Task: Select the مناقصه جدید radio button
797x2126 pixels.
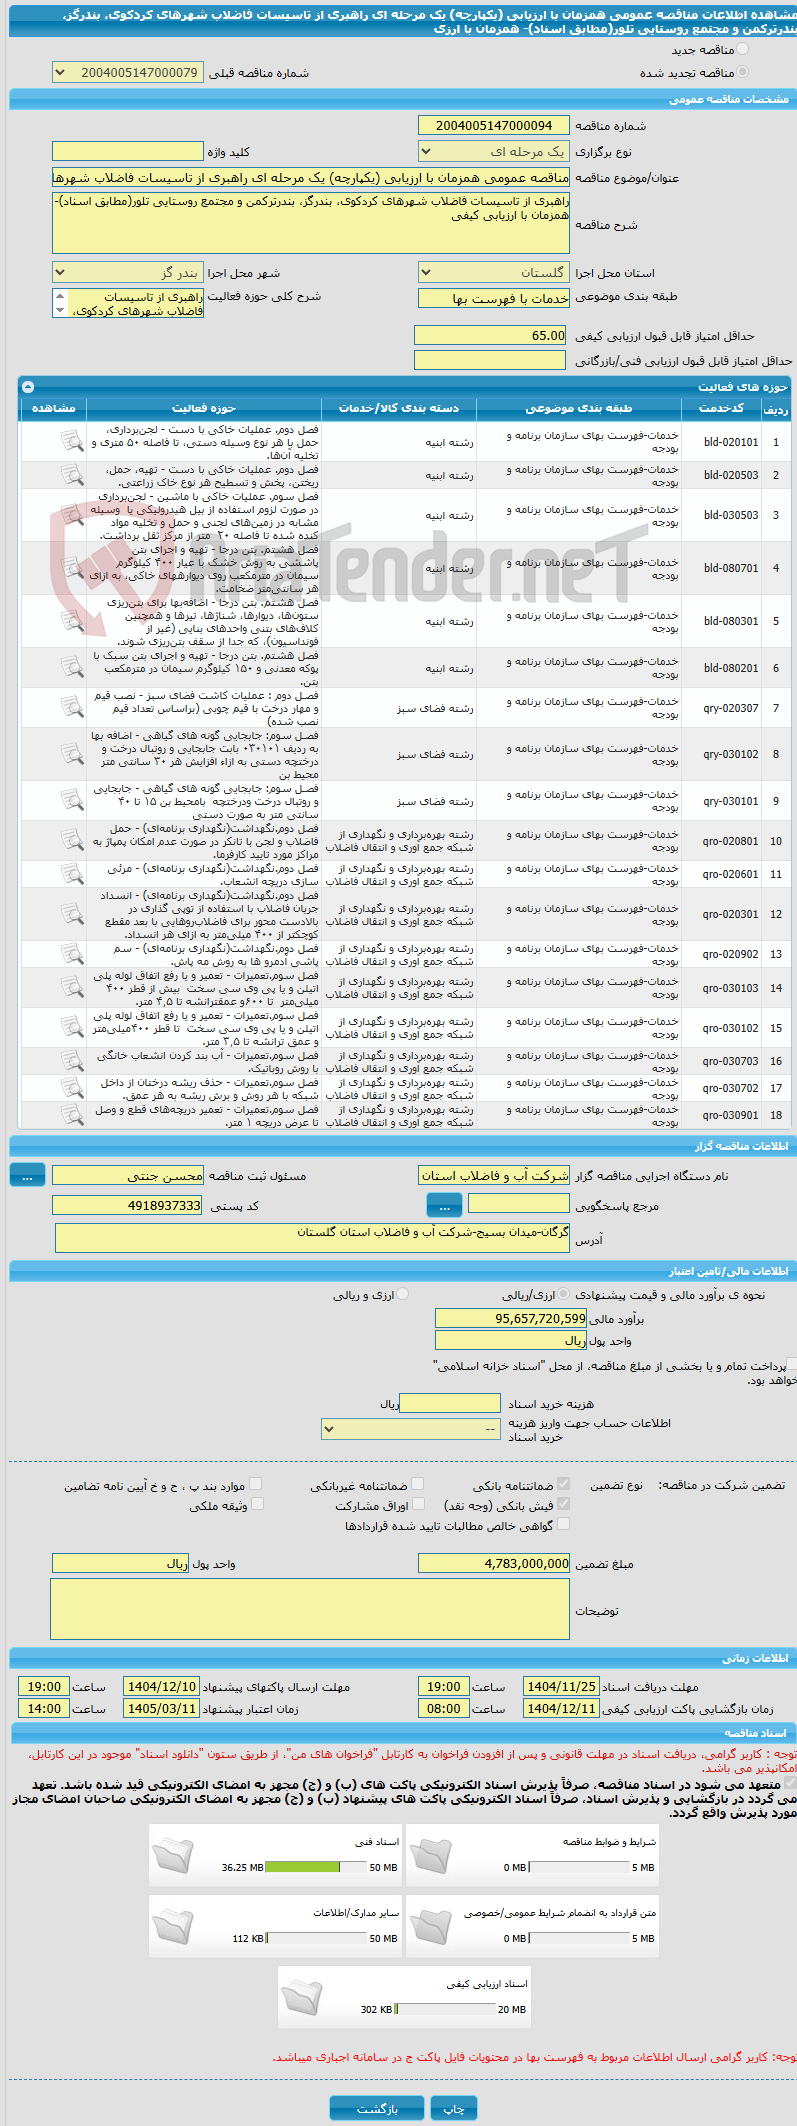Action: 742,49
